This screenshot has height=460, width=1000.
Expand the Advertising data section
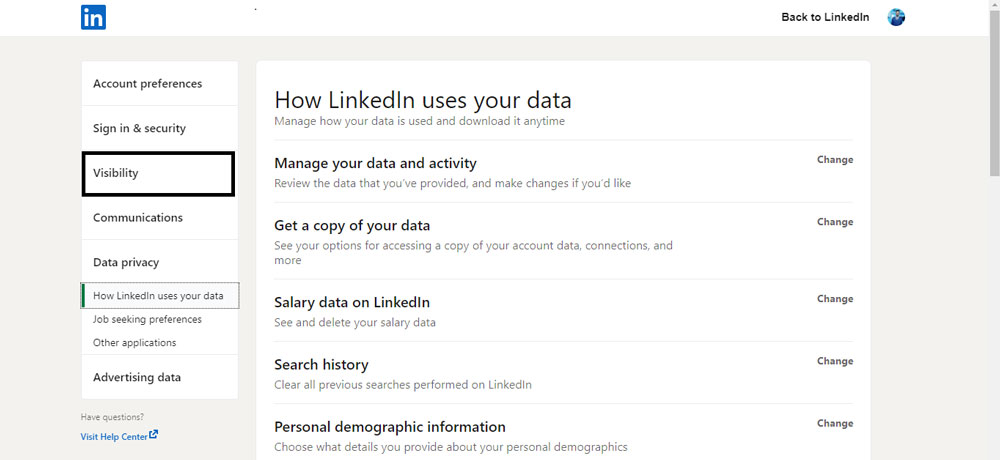[x=159, y=377]
